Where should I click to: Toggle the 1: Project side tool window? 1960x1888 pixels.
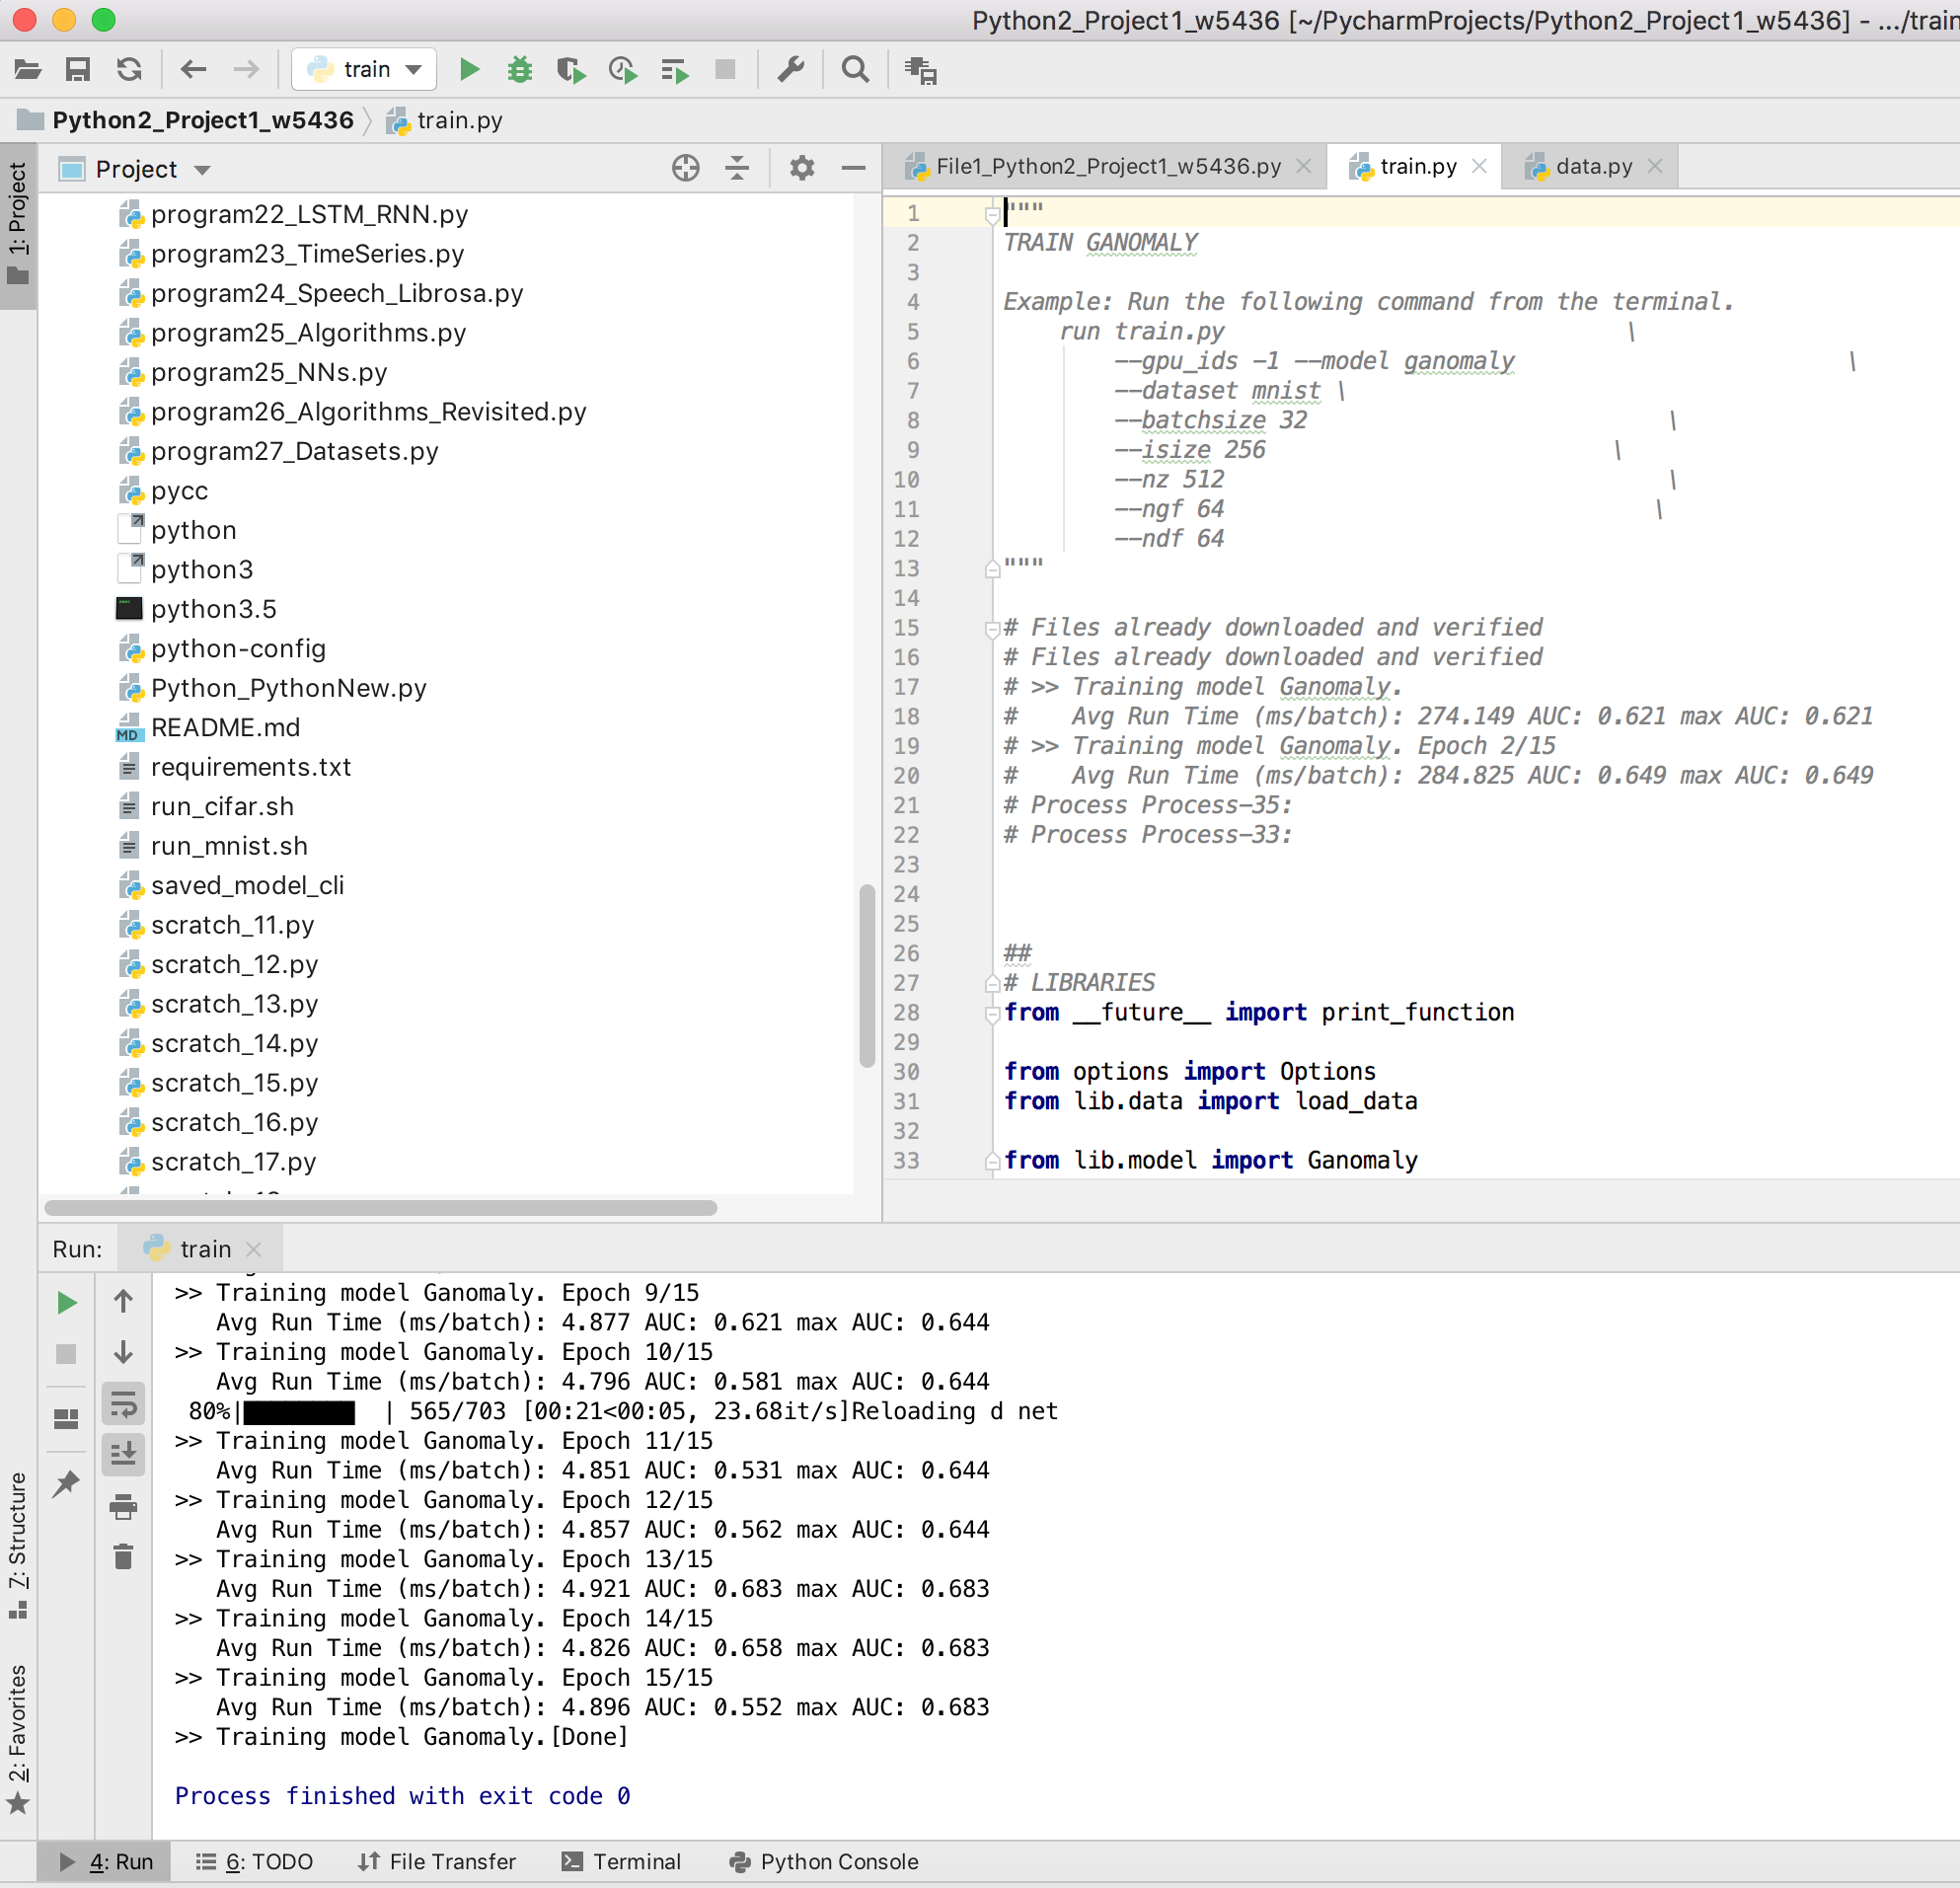click(x=18, y=224)
